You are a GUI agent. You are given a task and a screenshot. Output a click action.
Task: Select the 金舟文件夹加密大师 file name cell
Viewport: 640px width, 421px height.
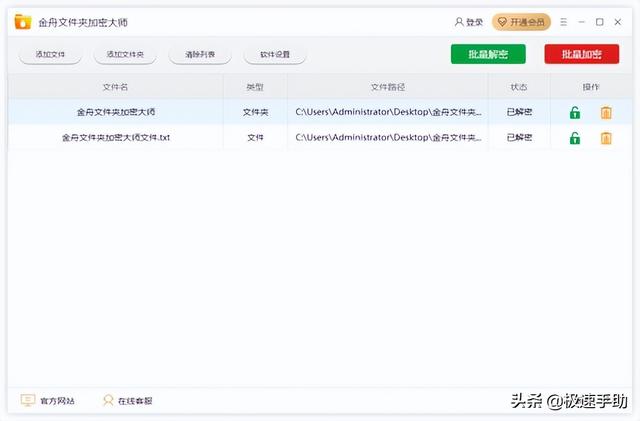[116, 112]
